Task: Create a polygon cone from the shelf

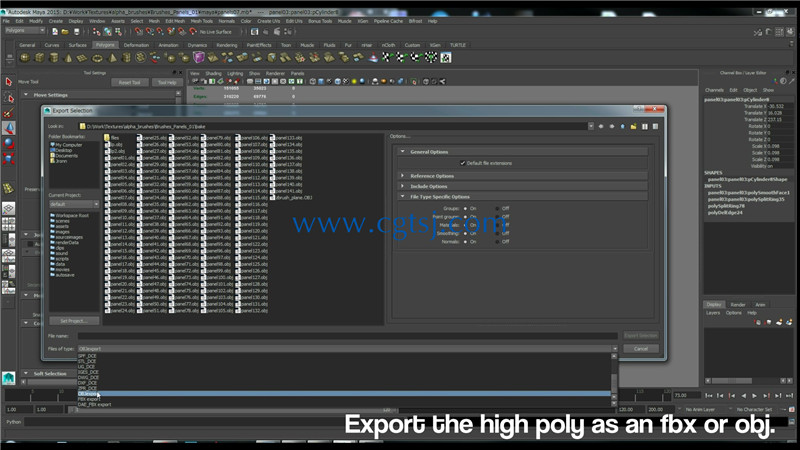Action: pos(68,58)
